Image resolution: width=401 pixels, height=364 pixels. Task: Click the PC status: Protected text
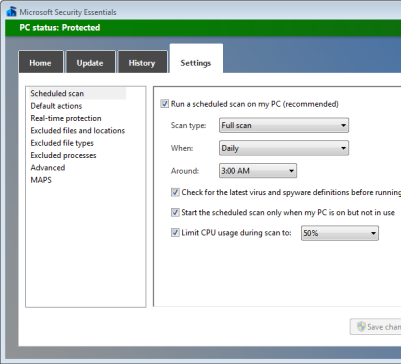point(60,28)
